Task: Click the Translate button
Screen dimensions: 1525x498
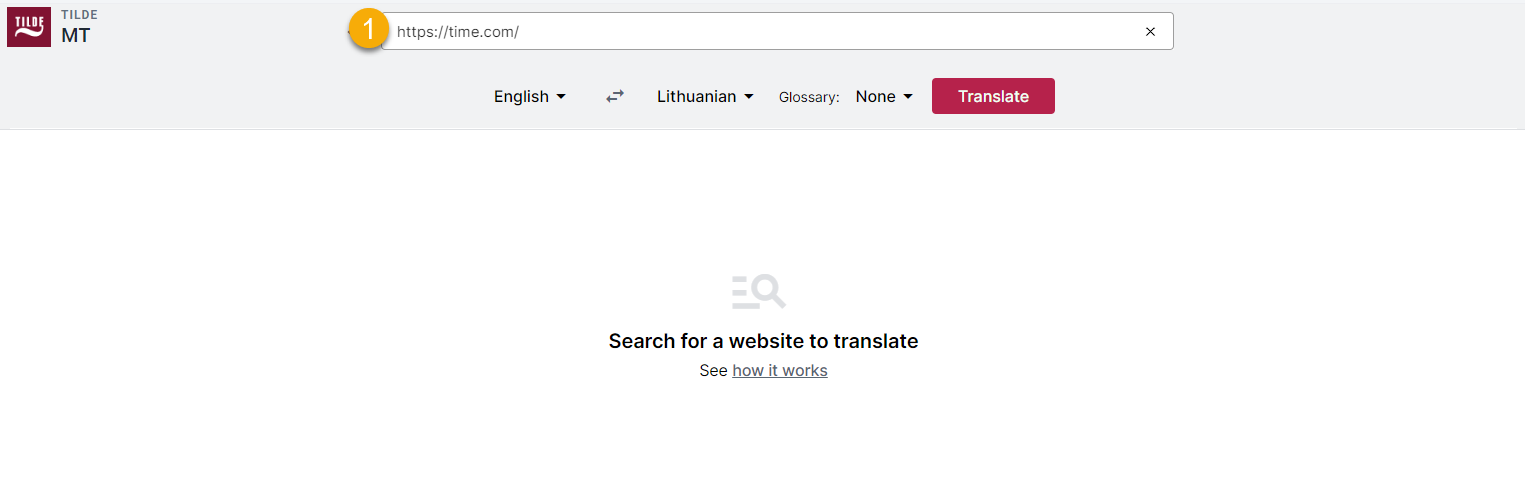Action: point(993,96)
